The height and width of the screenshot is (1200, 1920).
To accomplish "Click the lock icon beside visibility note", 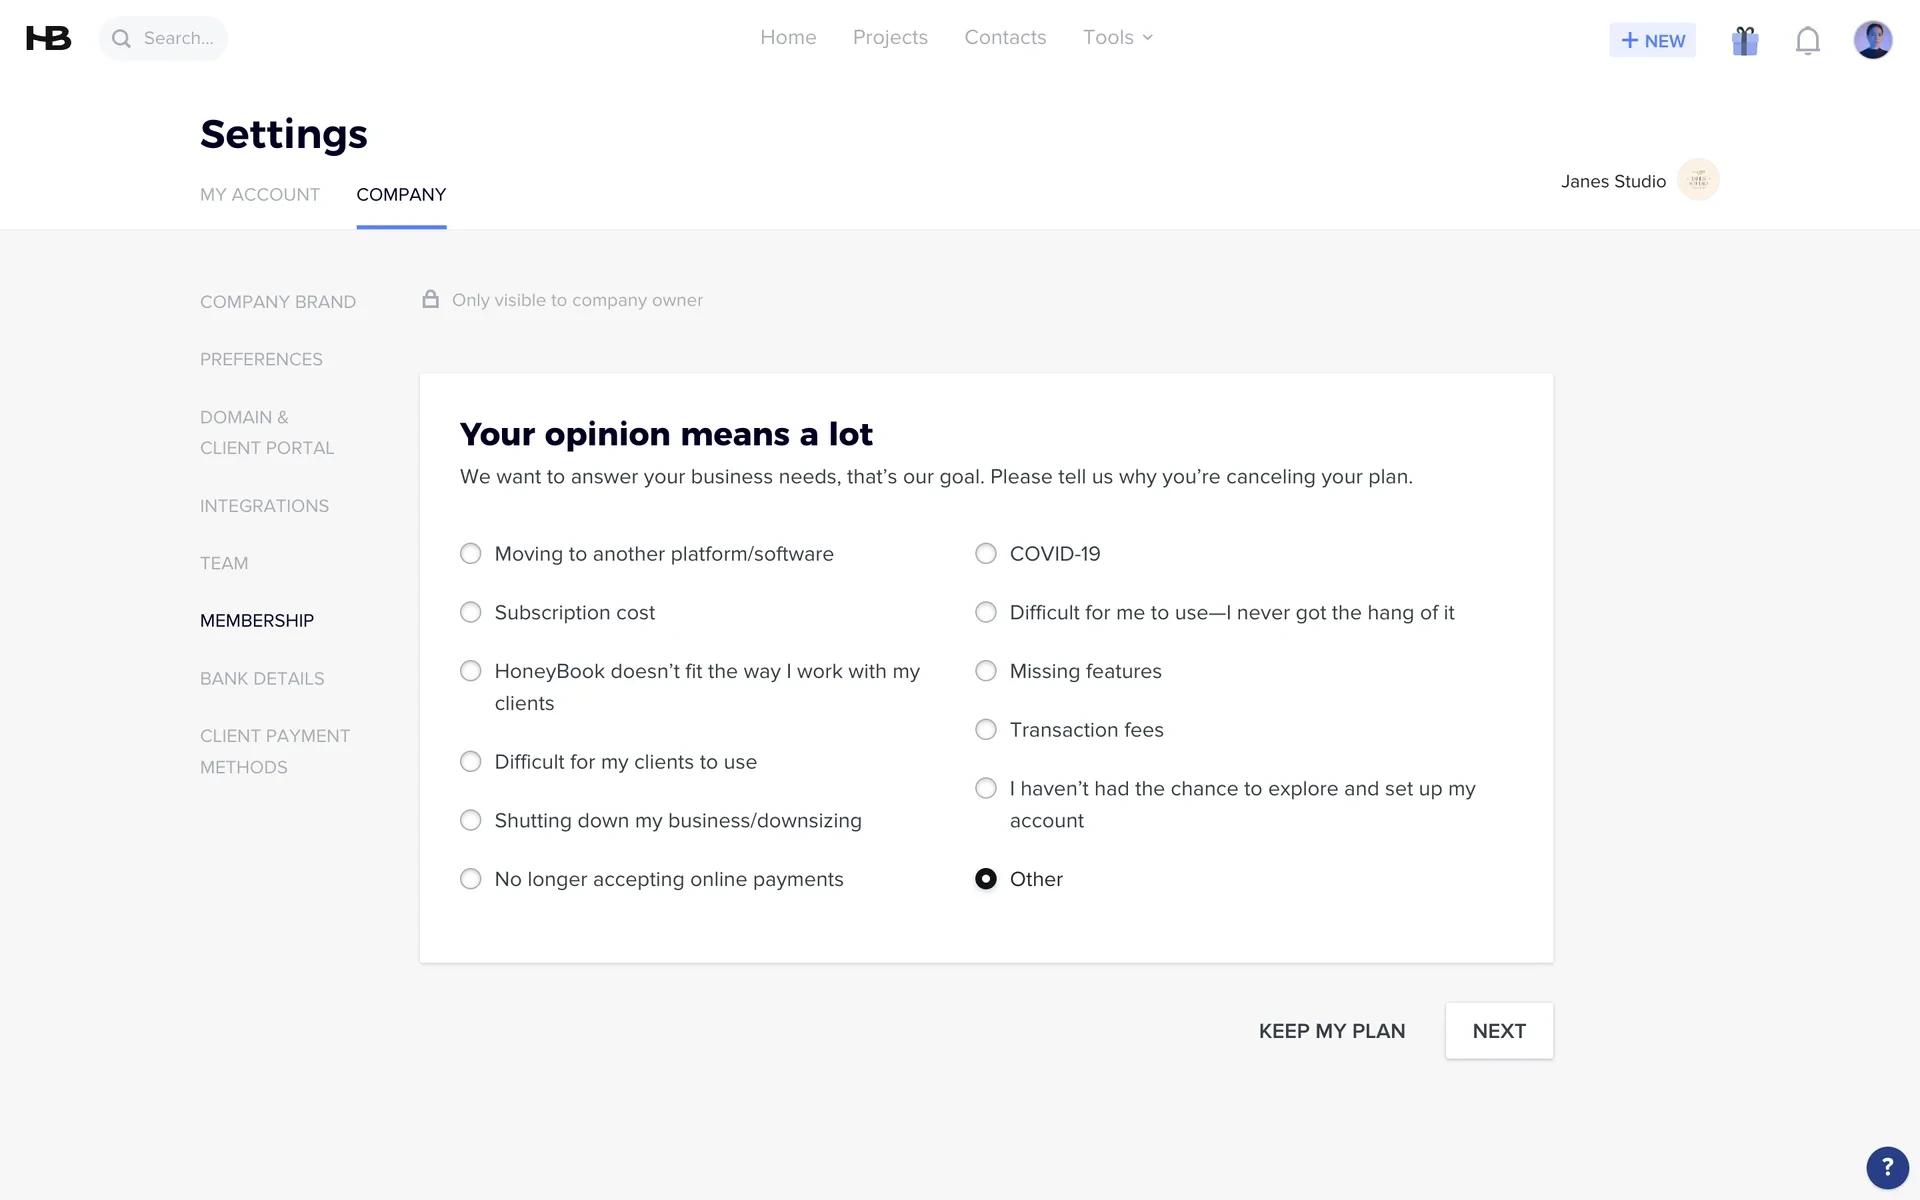I will [x=430, y=299].
